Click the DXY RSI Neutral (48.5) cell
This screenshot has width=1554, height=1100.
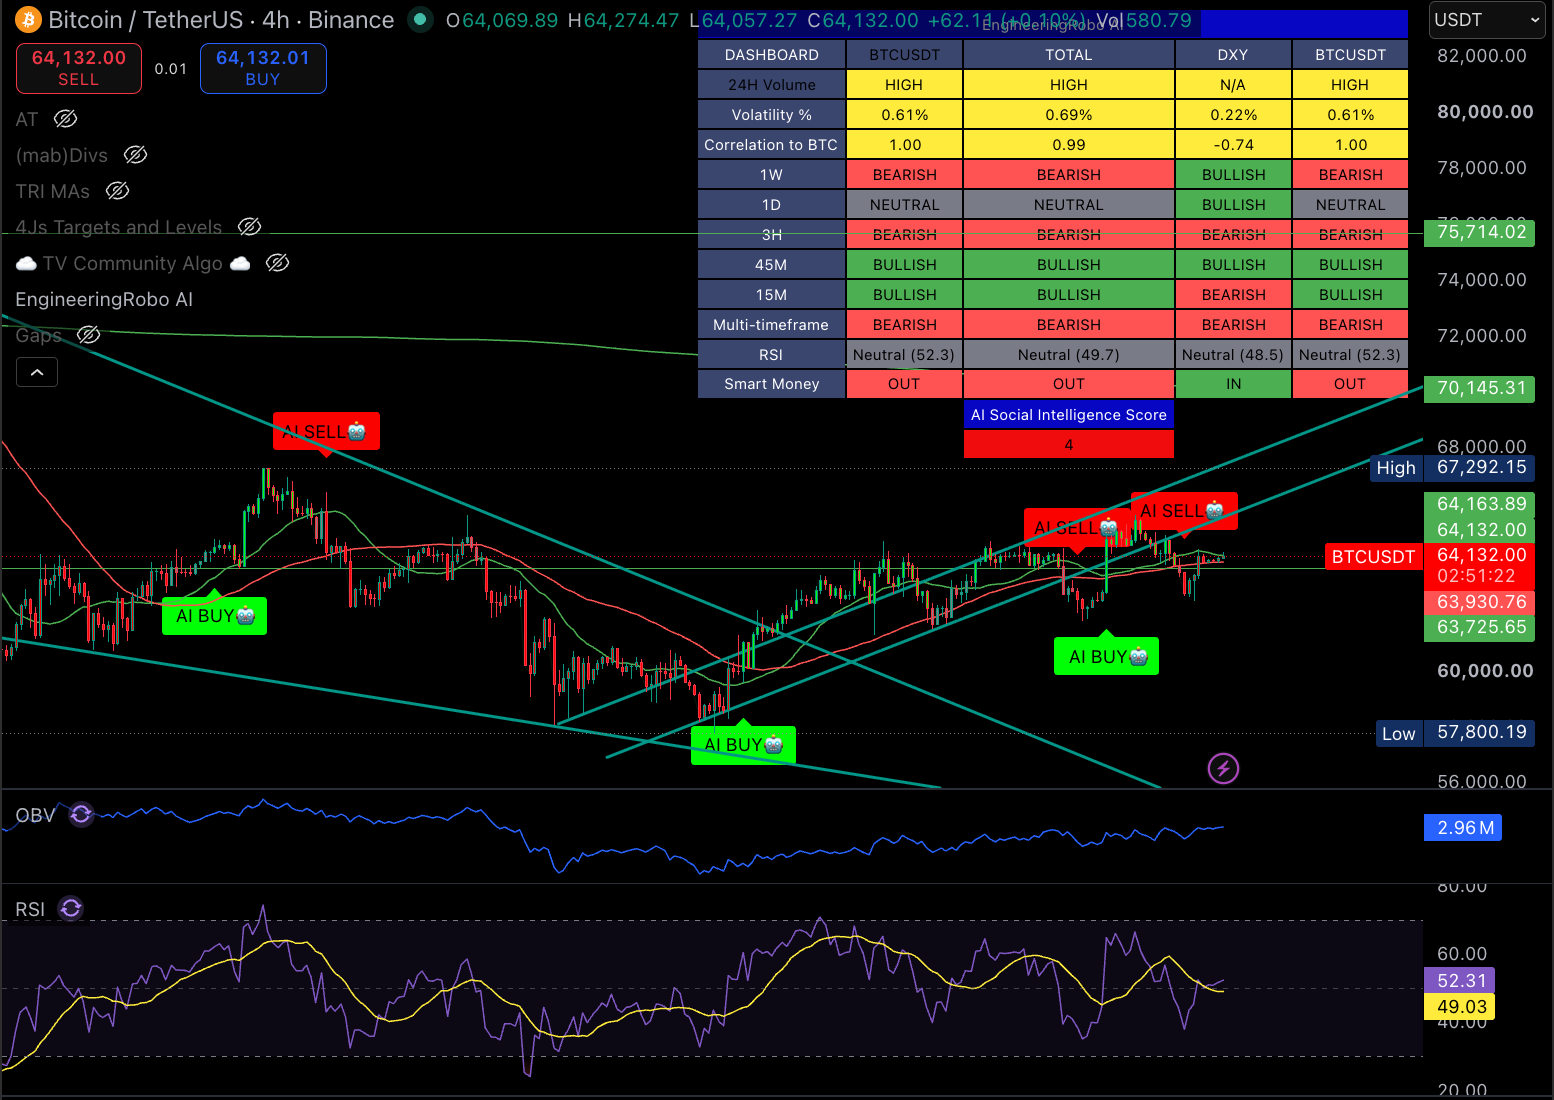(1233, 355)
